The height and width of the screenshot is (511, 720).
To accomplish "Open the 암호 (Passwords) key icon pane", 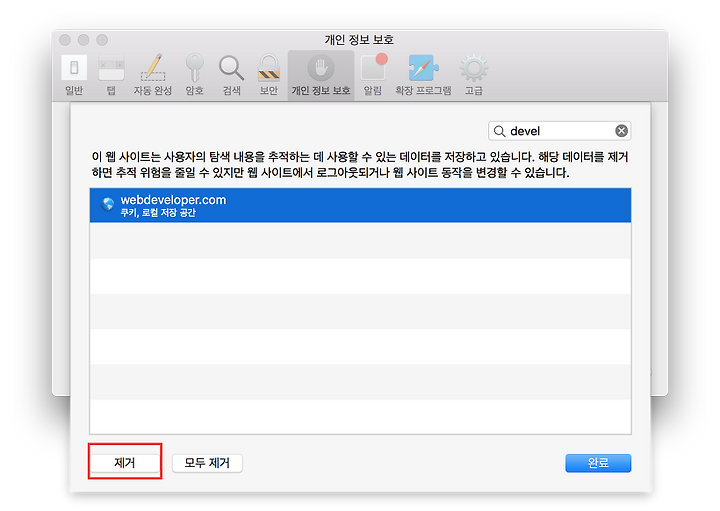I will click(194, 75).
